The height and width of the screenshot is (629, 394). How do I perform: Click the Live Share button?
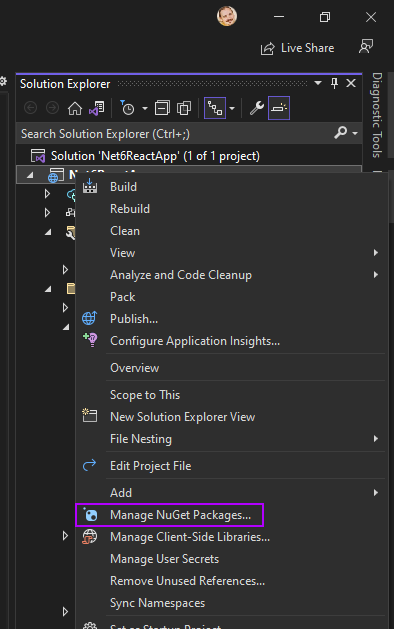297,48
